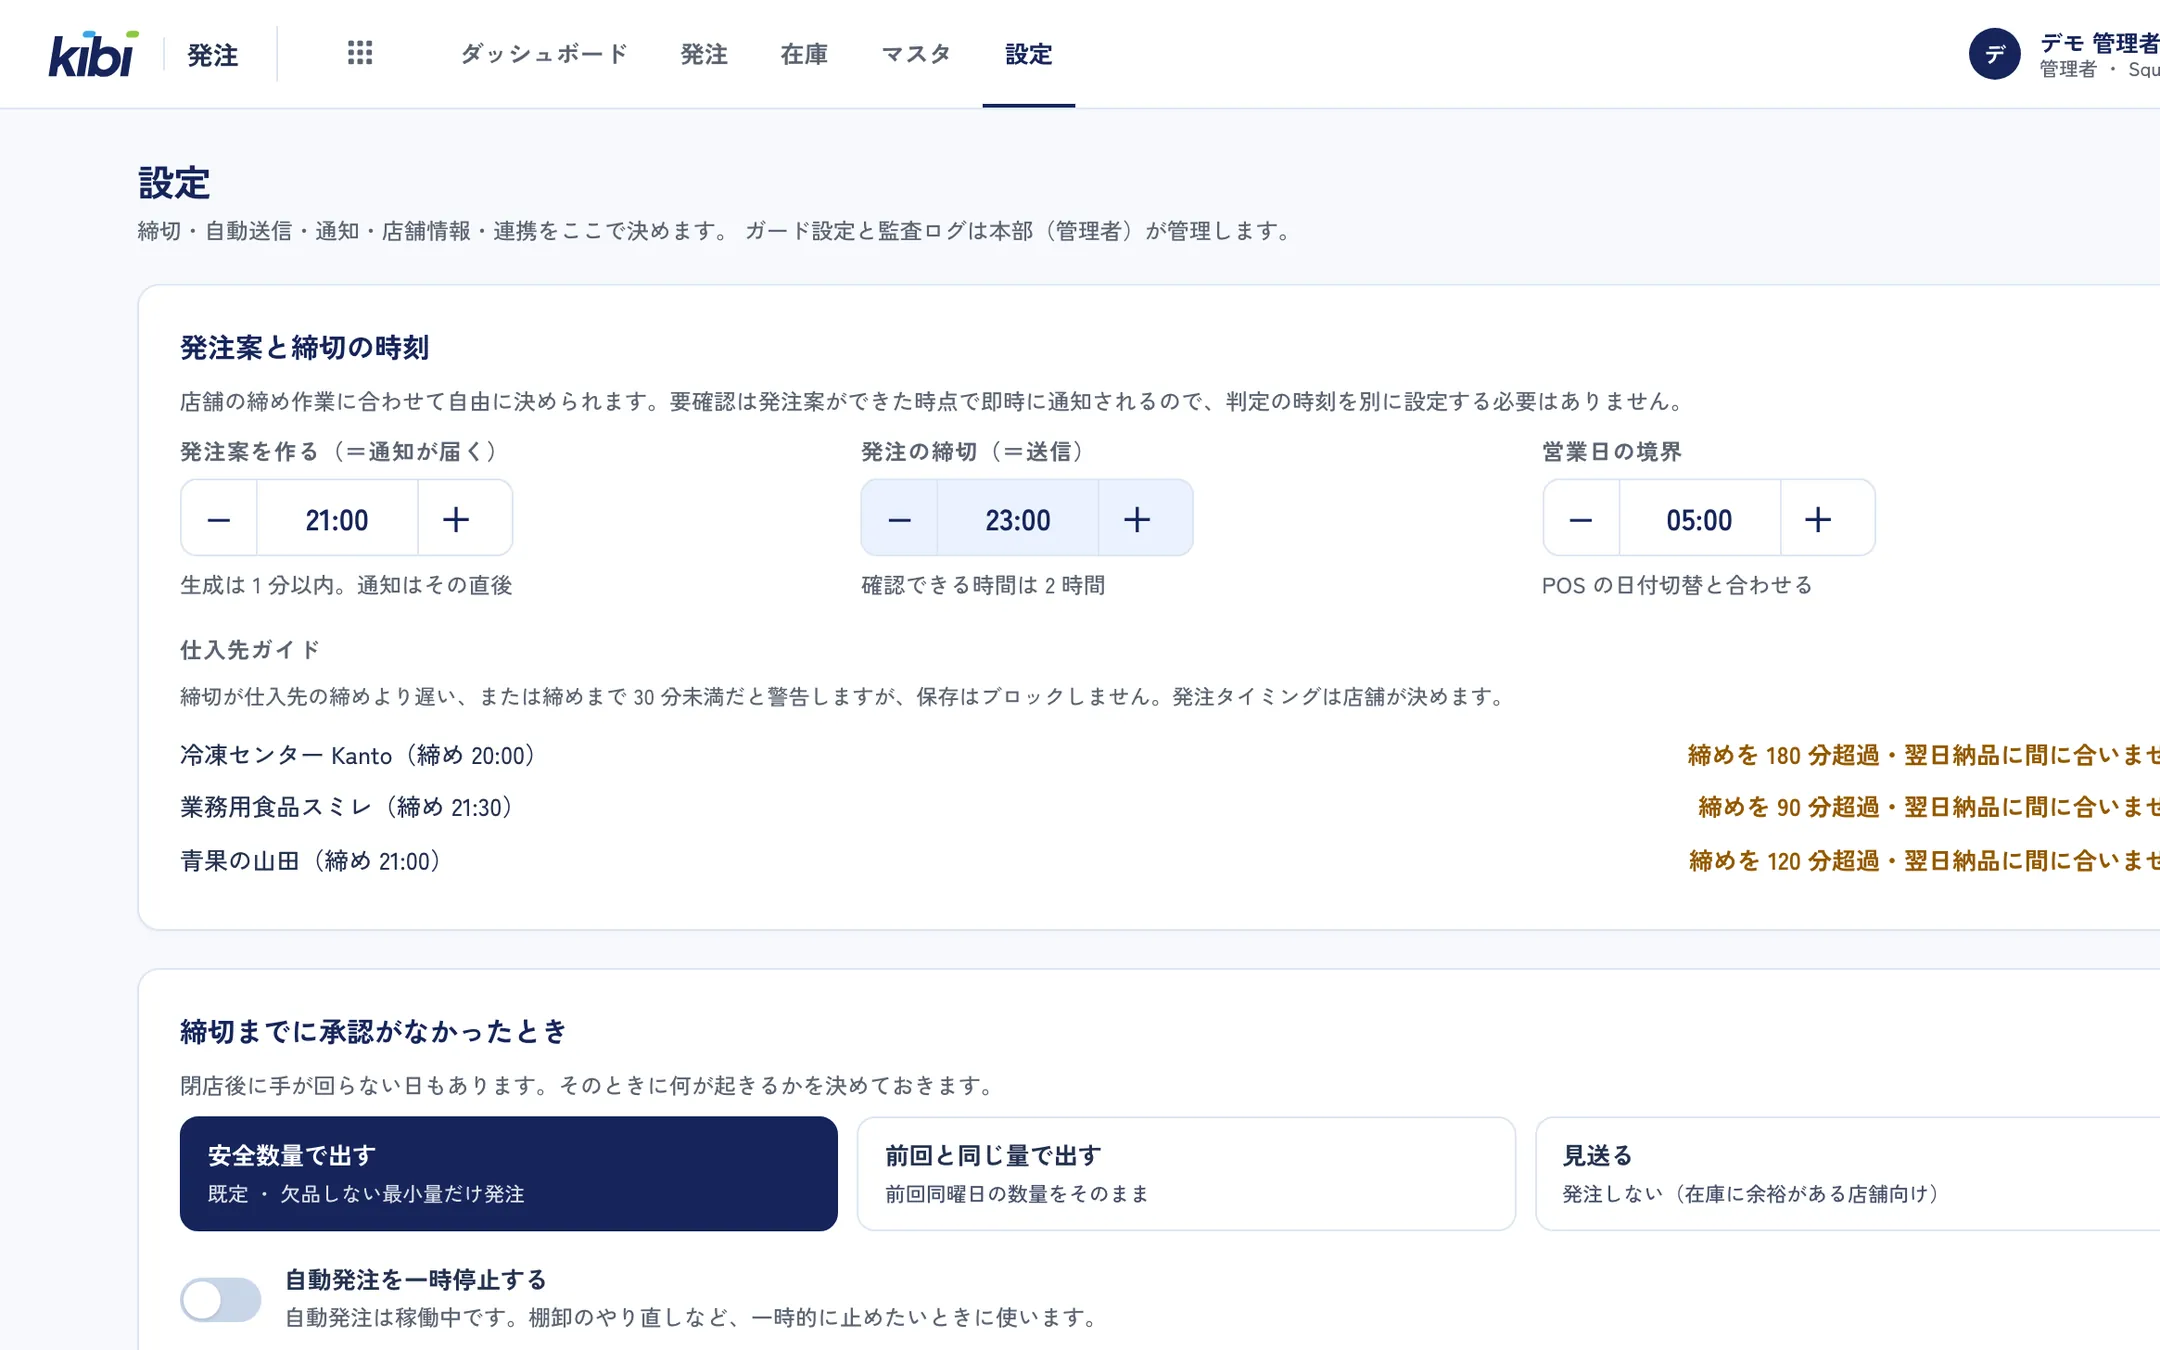Decrease the 営業日の境界 time with minus
Image resolution: width=2160 pixels, height=1350 pixels.
tap(1581, 518)
